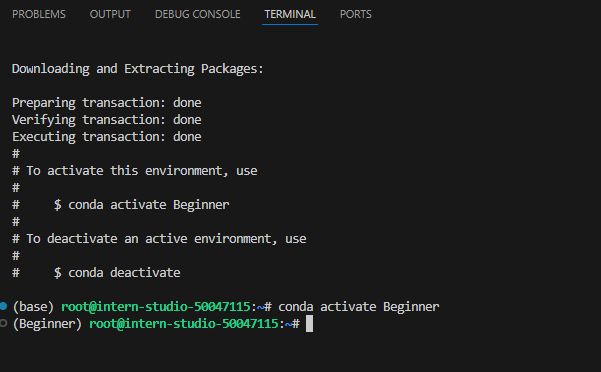Select the TERMINAL tab
Viewport: 601px width, 372px height.
[x=290, y=14]
